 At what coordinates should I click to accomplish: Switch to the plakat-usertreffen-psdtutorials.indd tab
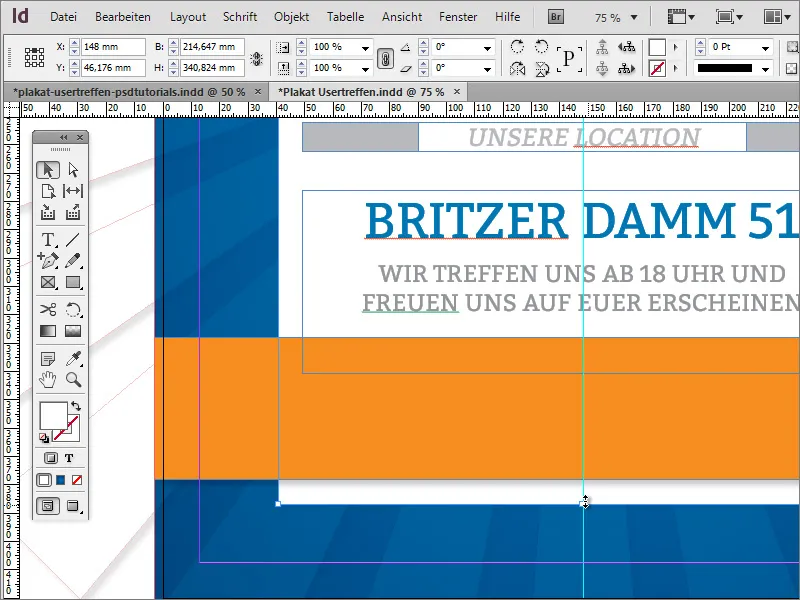120,90
